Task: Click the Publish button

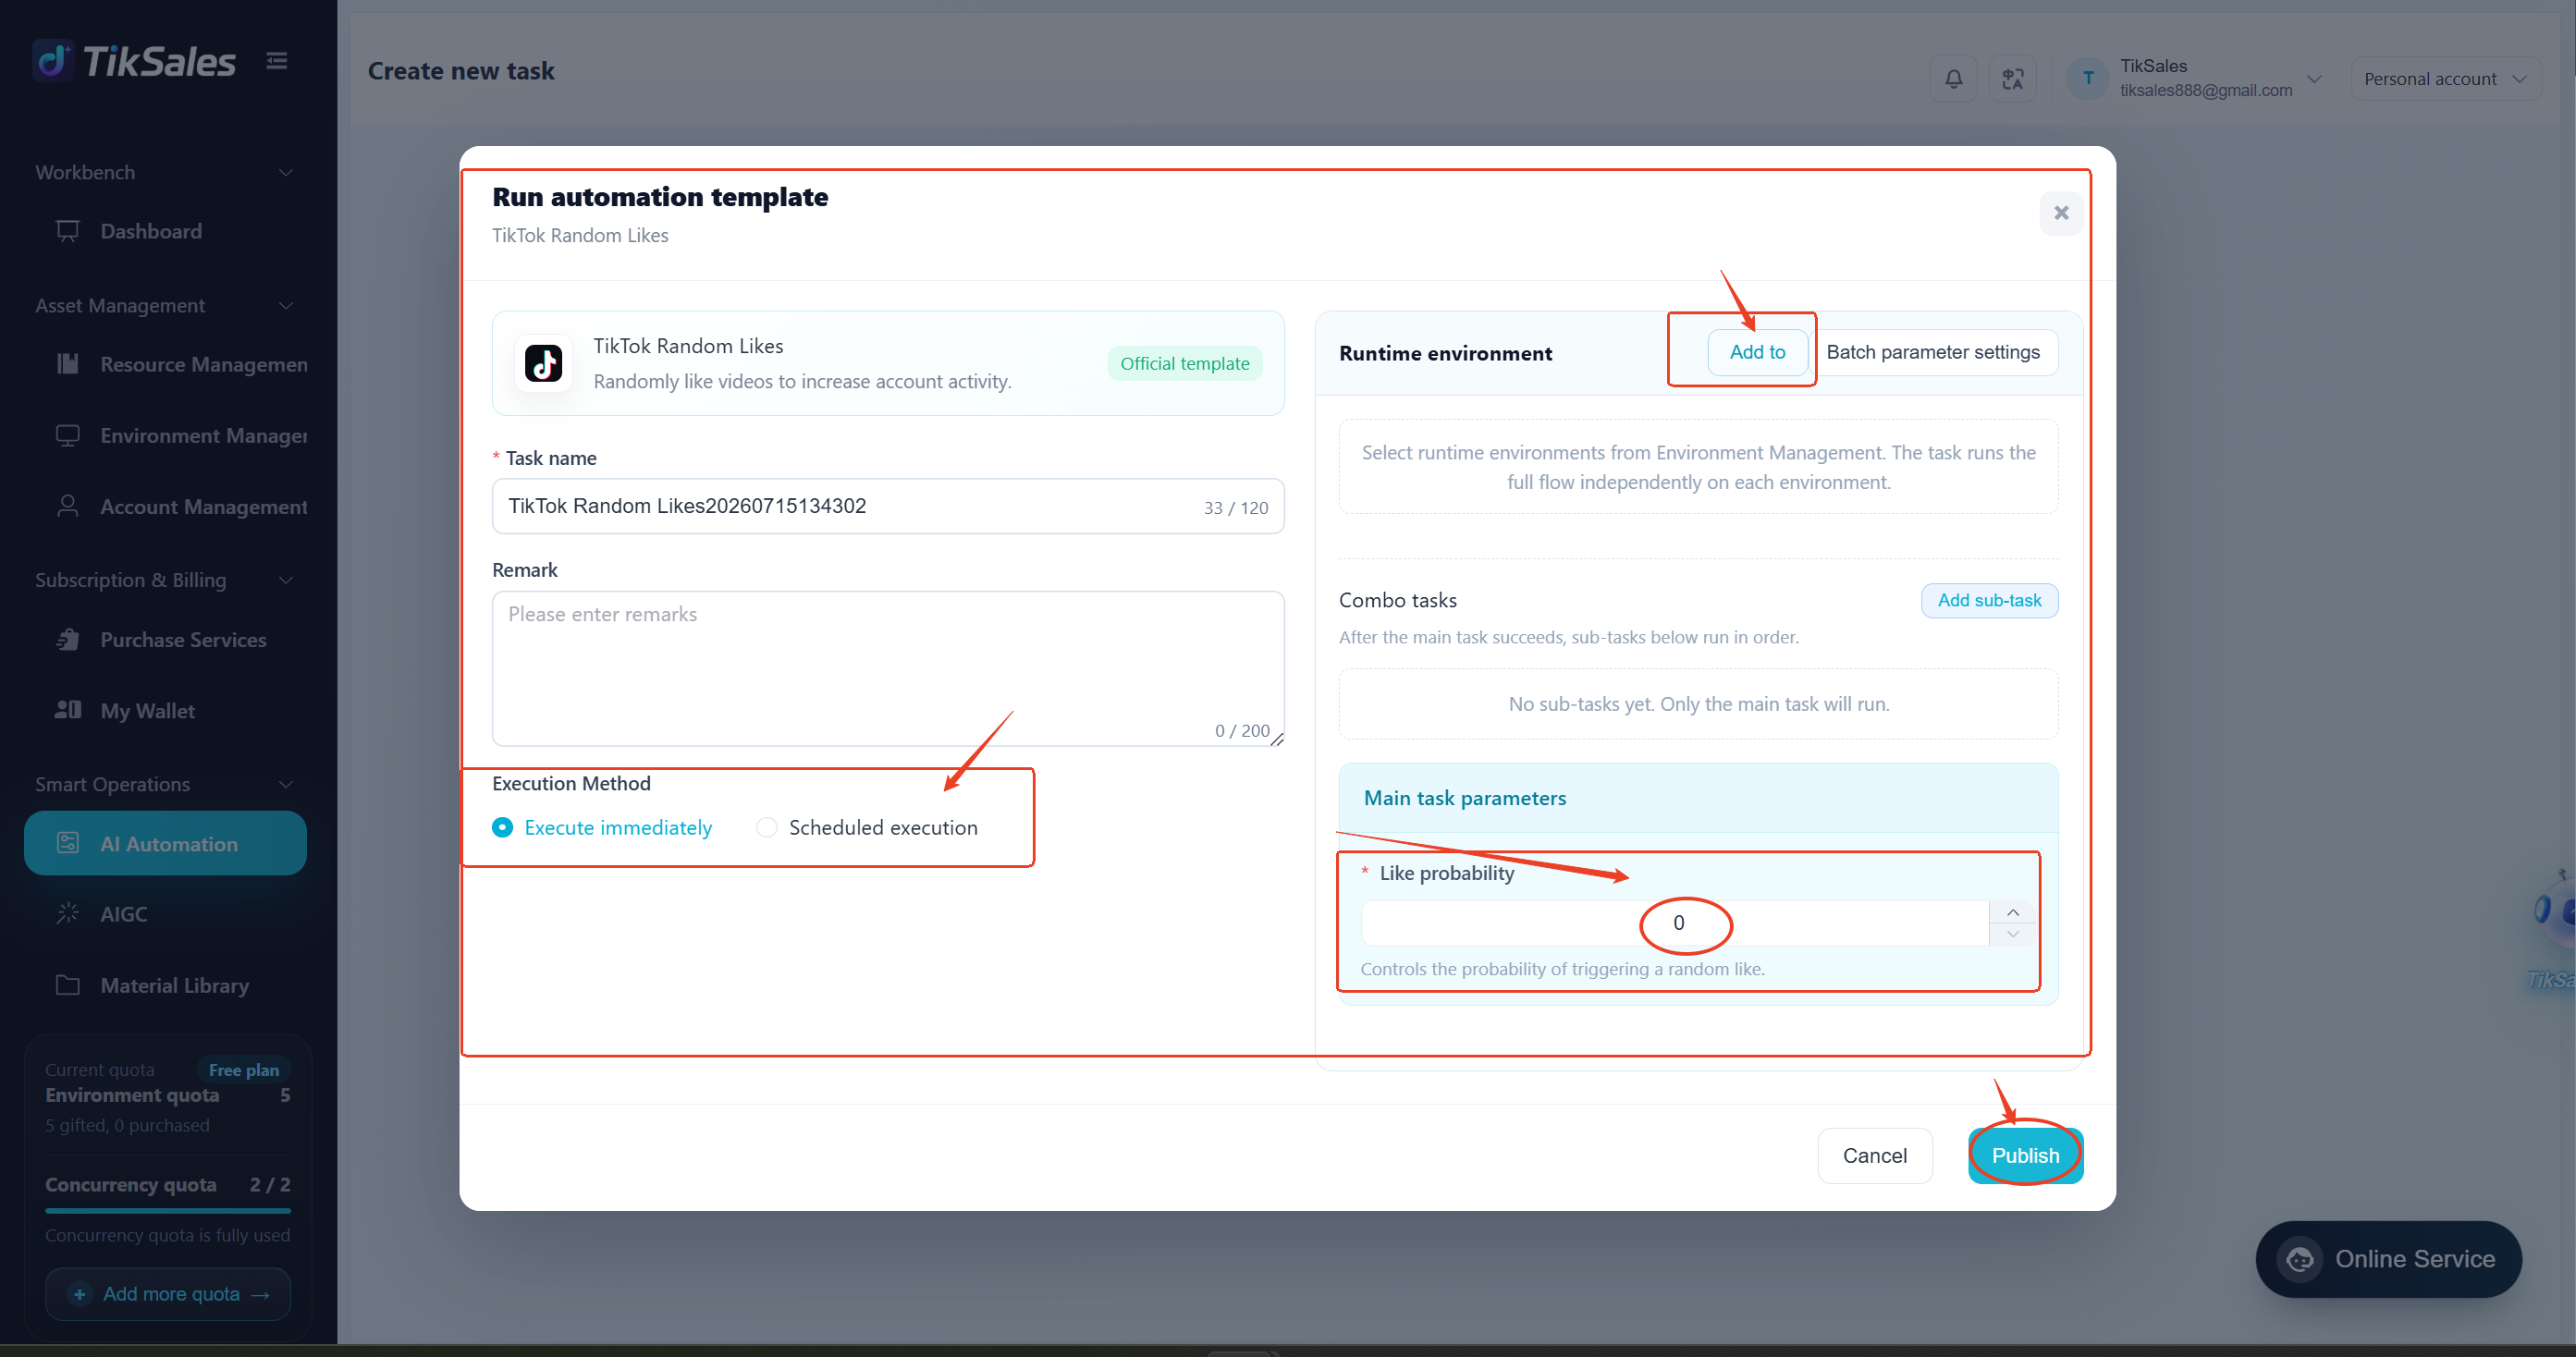Action: pyautogui.click(x=2025, y=1155)
